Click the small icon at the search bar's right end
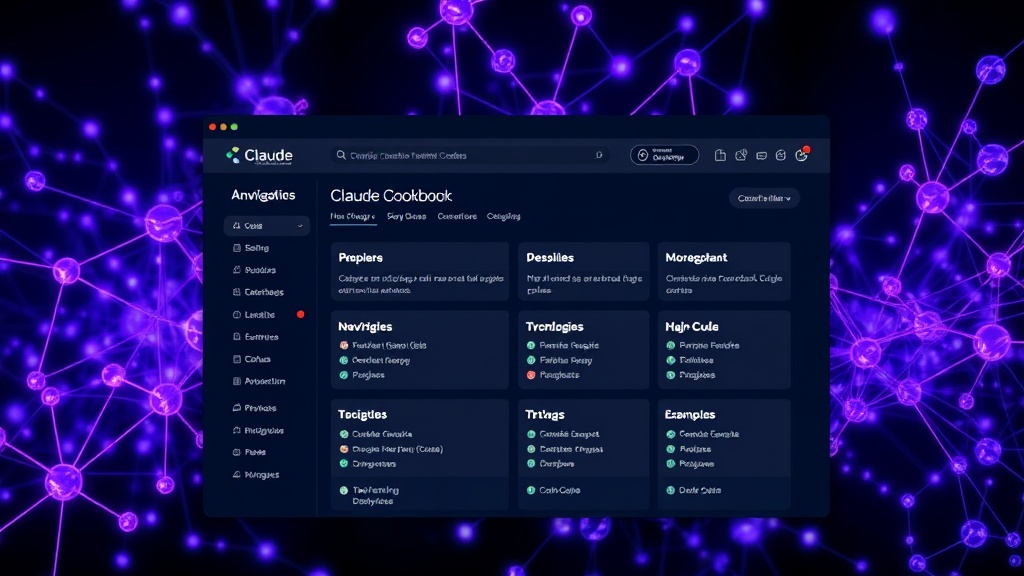Viewport: 1024px width, 576px height. [599, 155]
